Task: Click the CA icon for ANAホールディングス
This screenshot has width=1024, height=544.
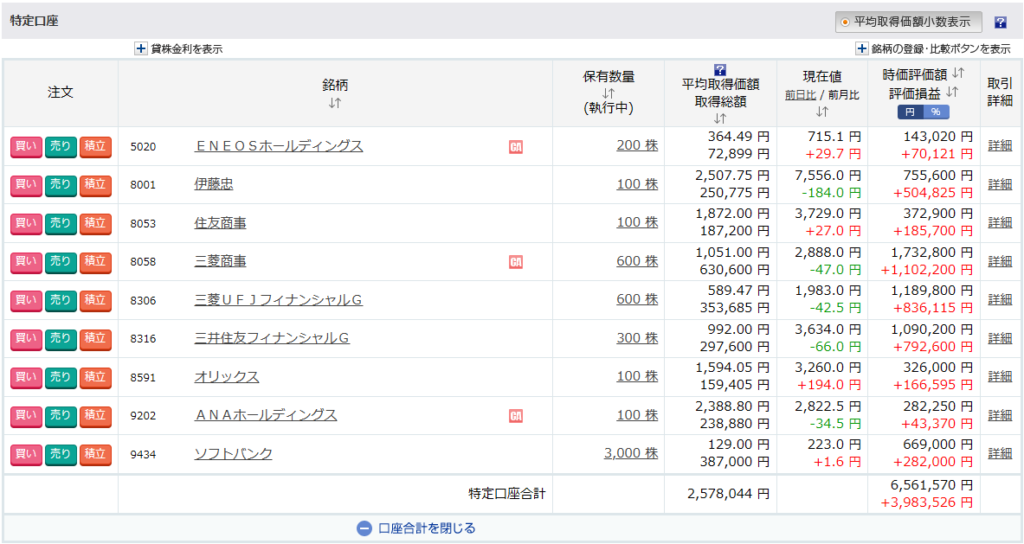Action: tap(515, 416)
